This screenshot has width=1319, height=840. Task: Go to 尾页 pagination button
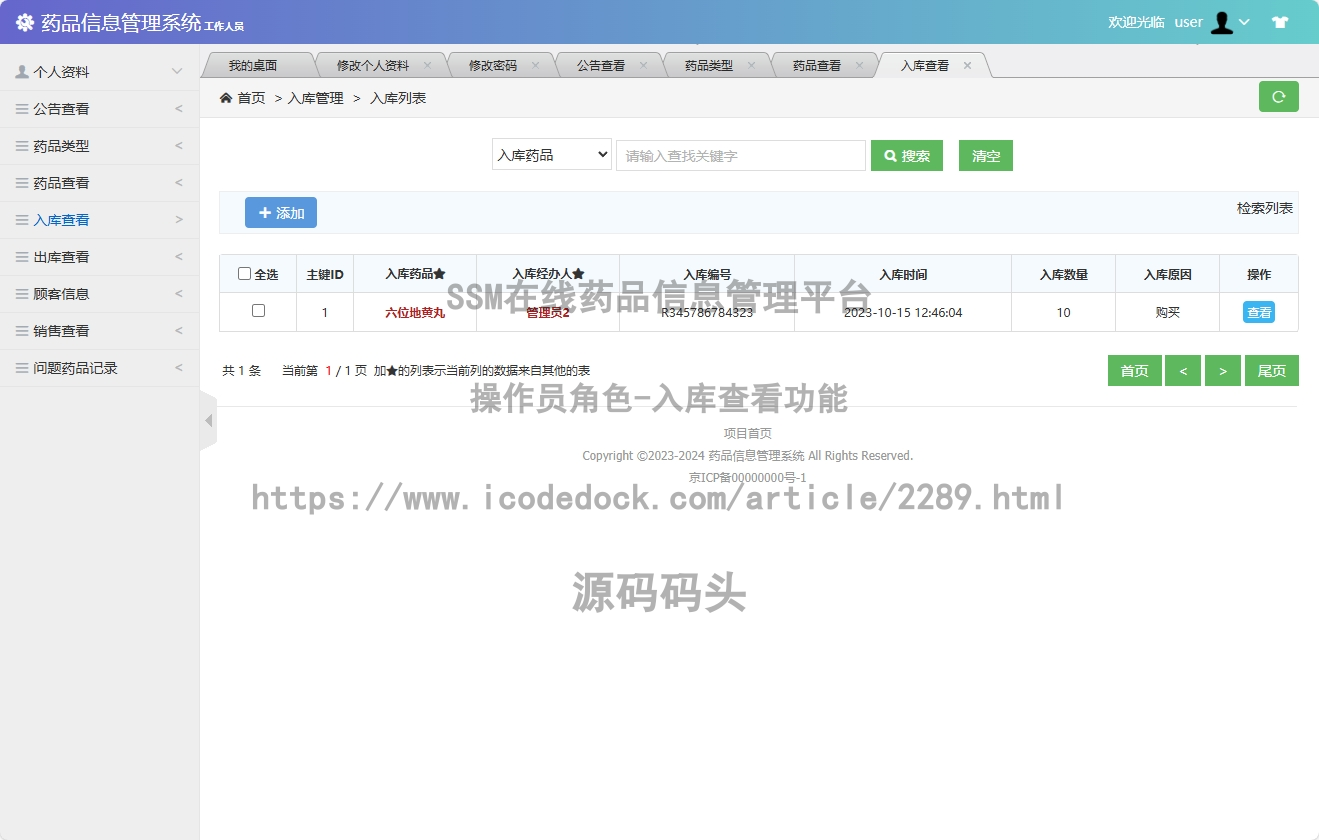tap(1272, 371)
